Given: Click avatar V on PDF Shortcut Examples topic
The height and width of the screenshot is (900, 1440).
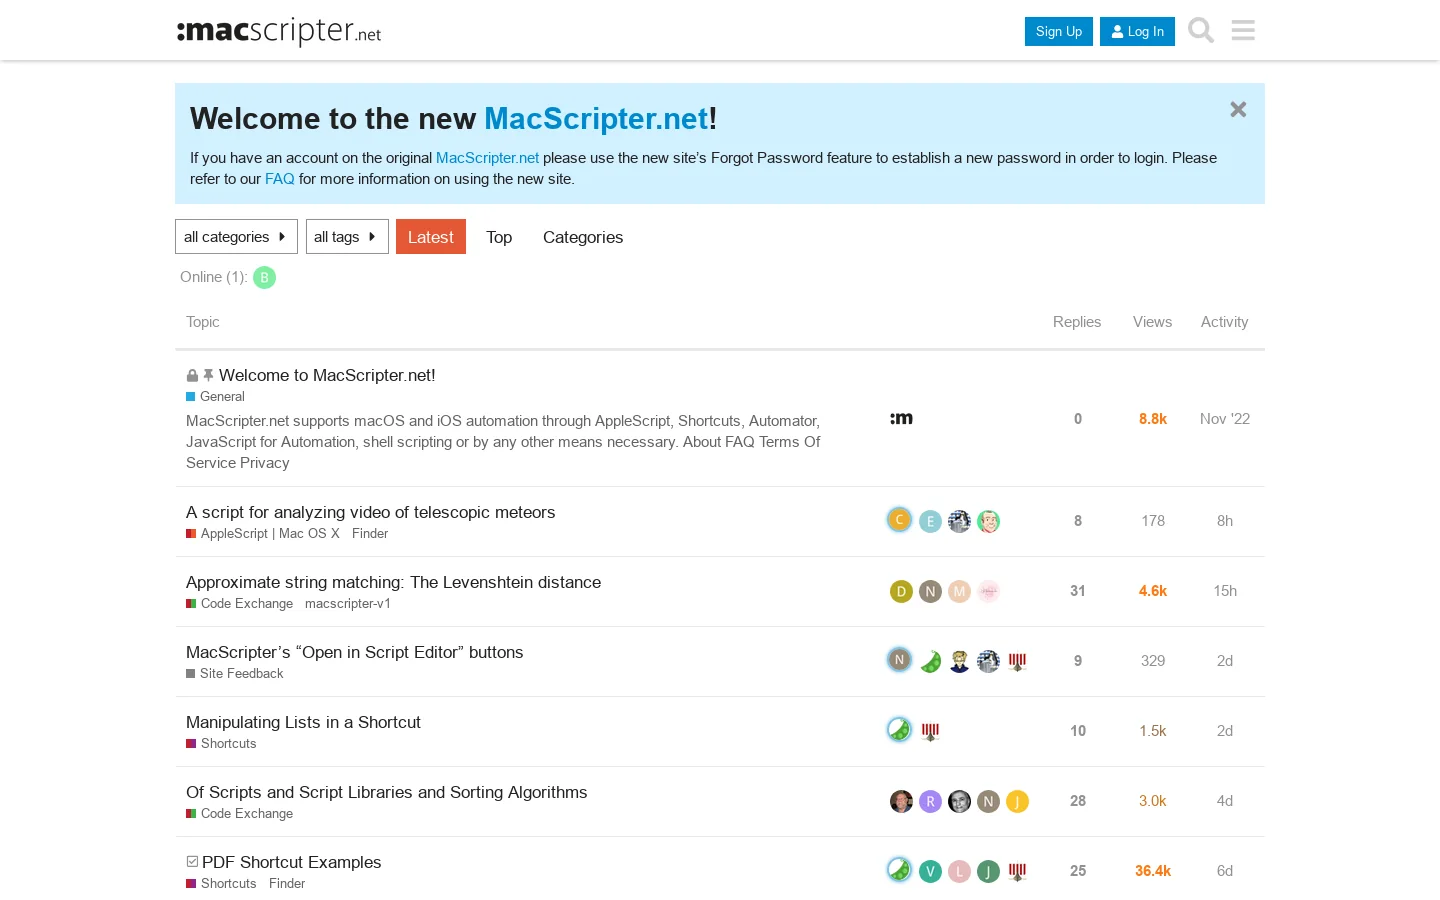Looking at the screenshot, I should (930, 872).
